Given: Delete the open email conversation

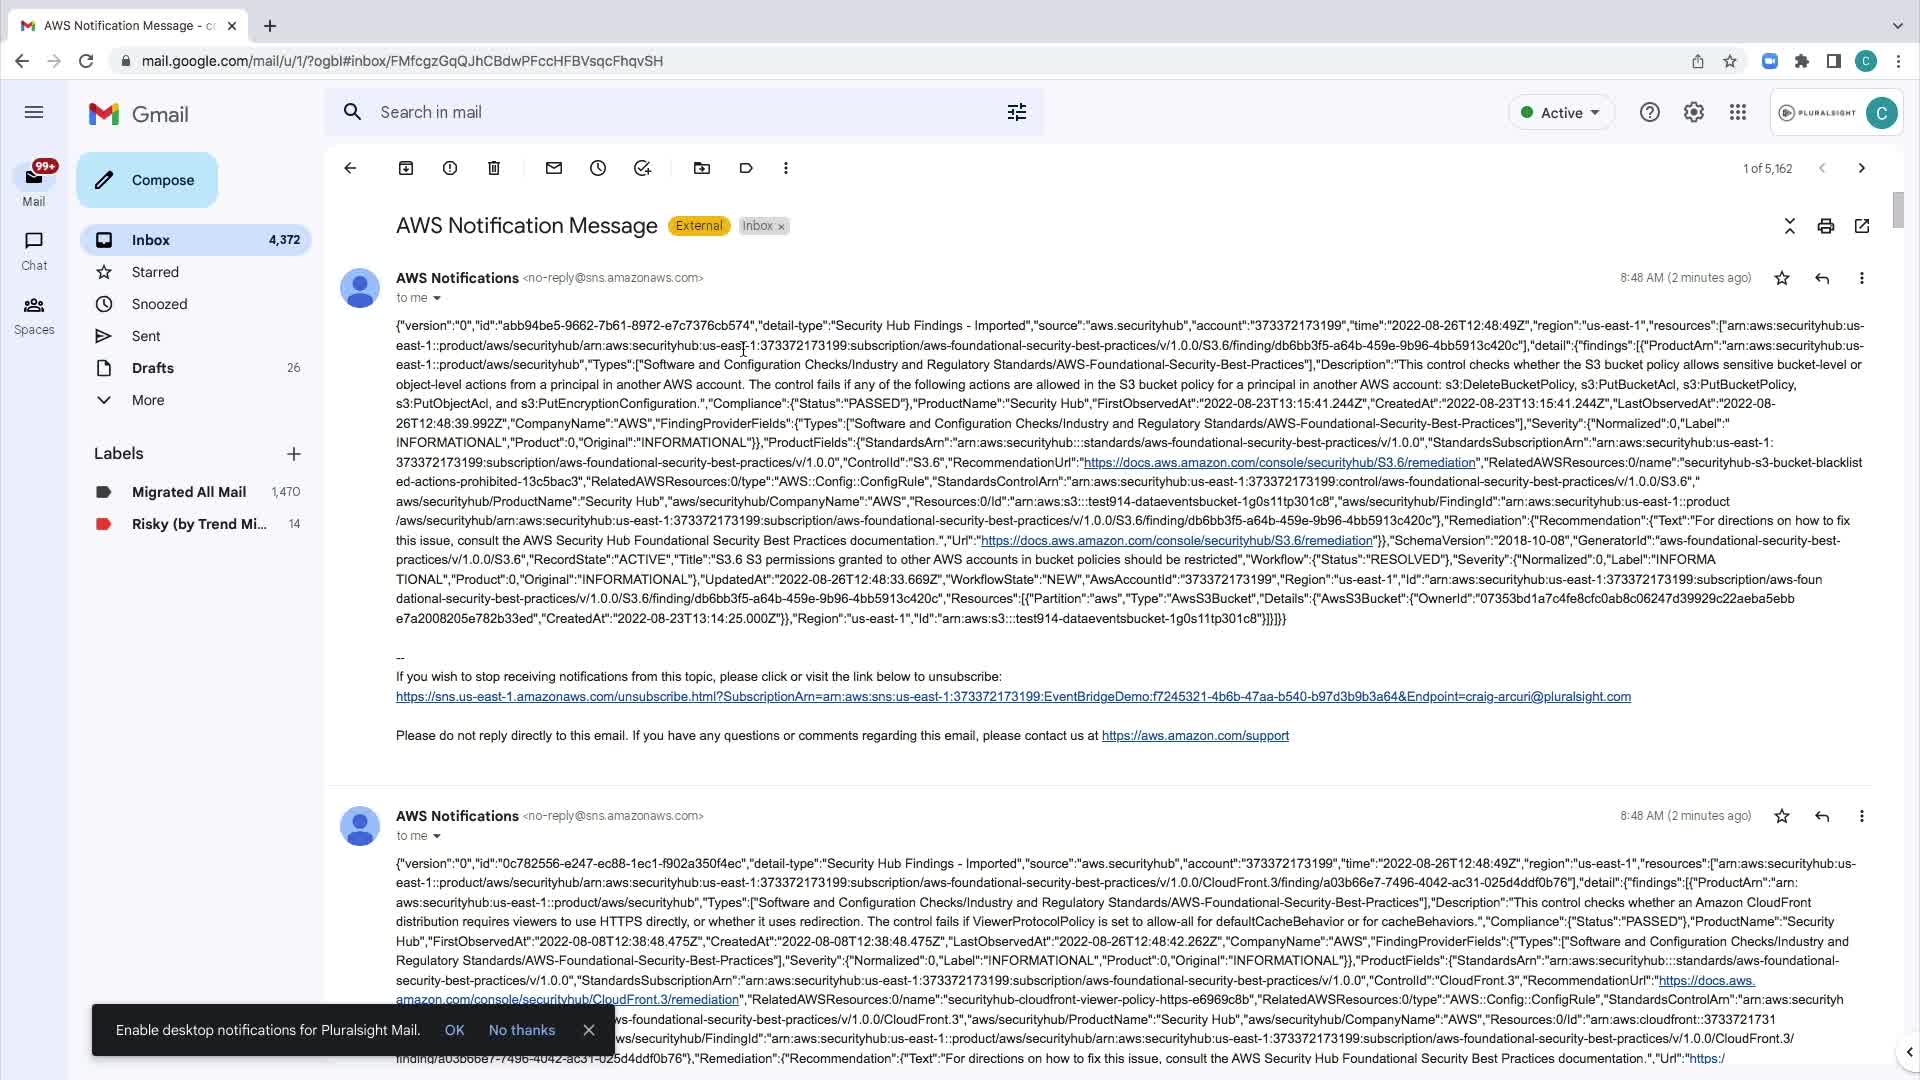Looking at the screenshot, I should pos(494,168).
